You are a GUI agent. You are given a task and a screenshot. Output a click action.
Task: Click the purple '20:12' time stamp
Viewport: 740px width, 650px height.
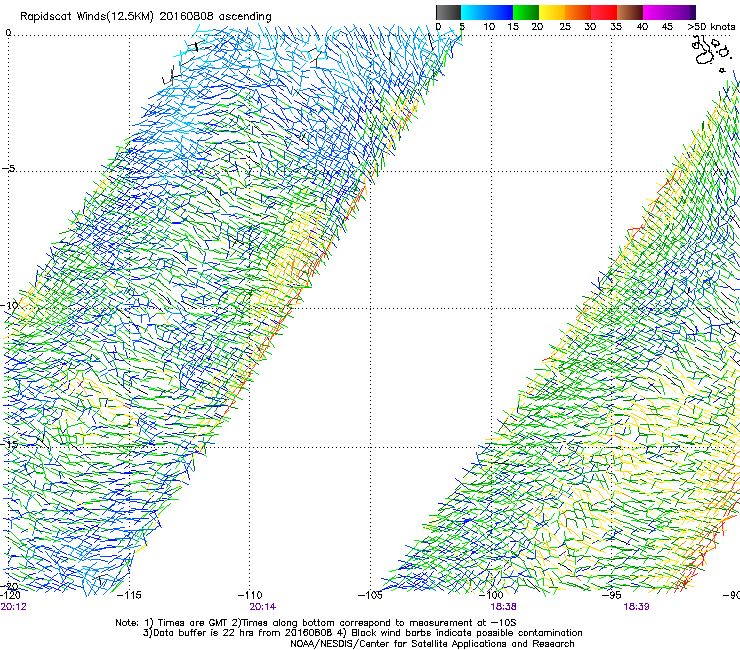(13, 607)
